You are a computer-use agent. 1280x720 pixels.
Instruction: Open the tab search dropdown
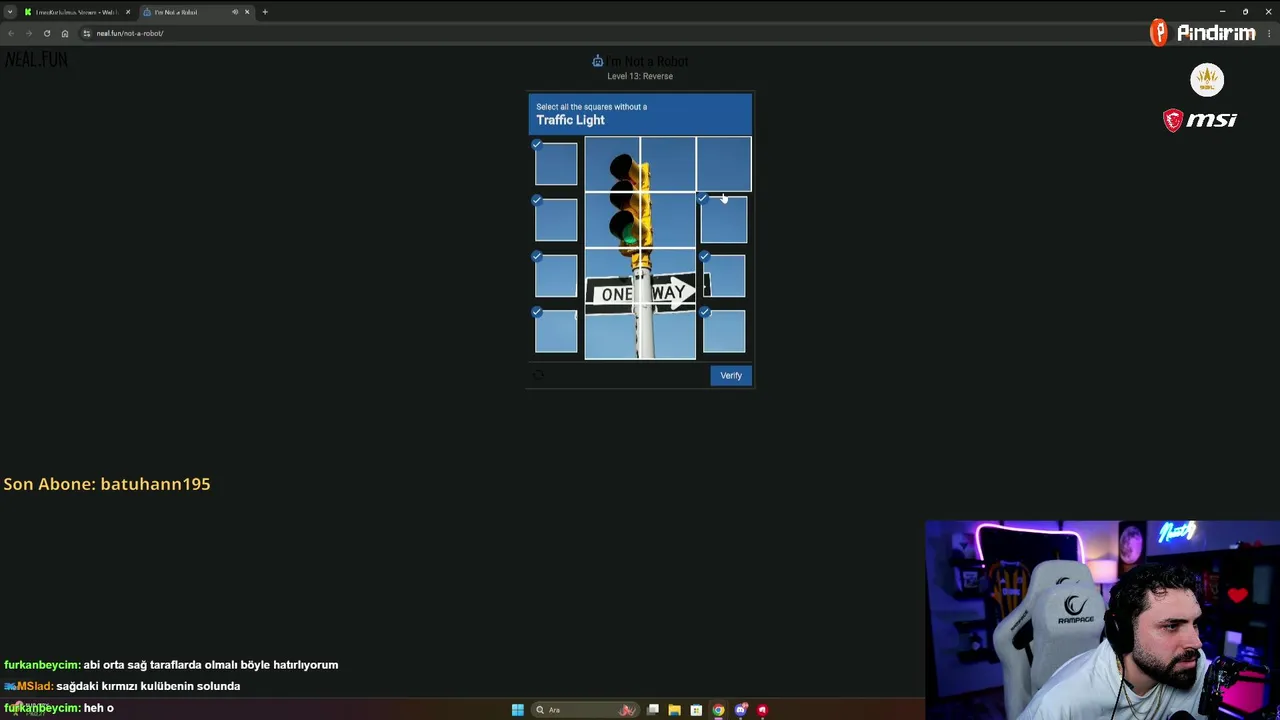(x=9, y=12)
